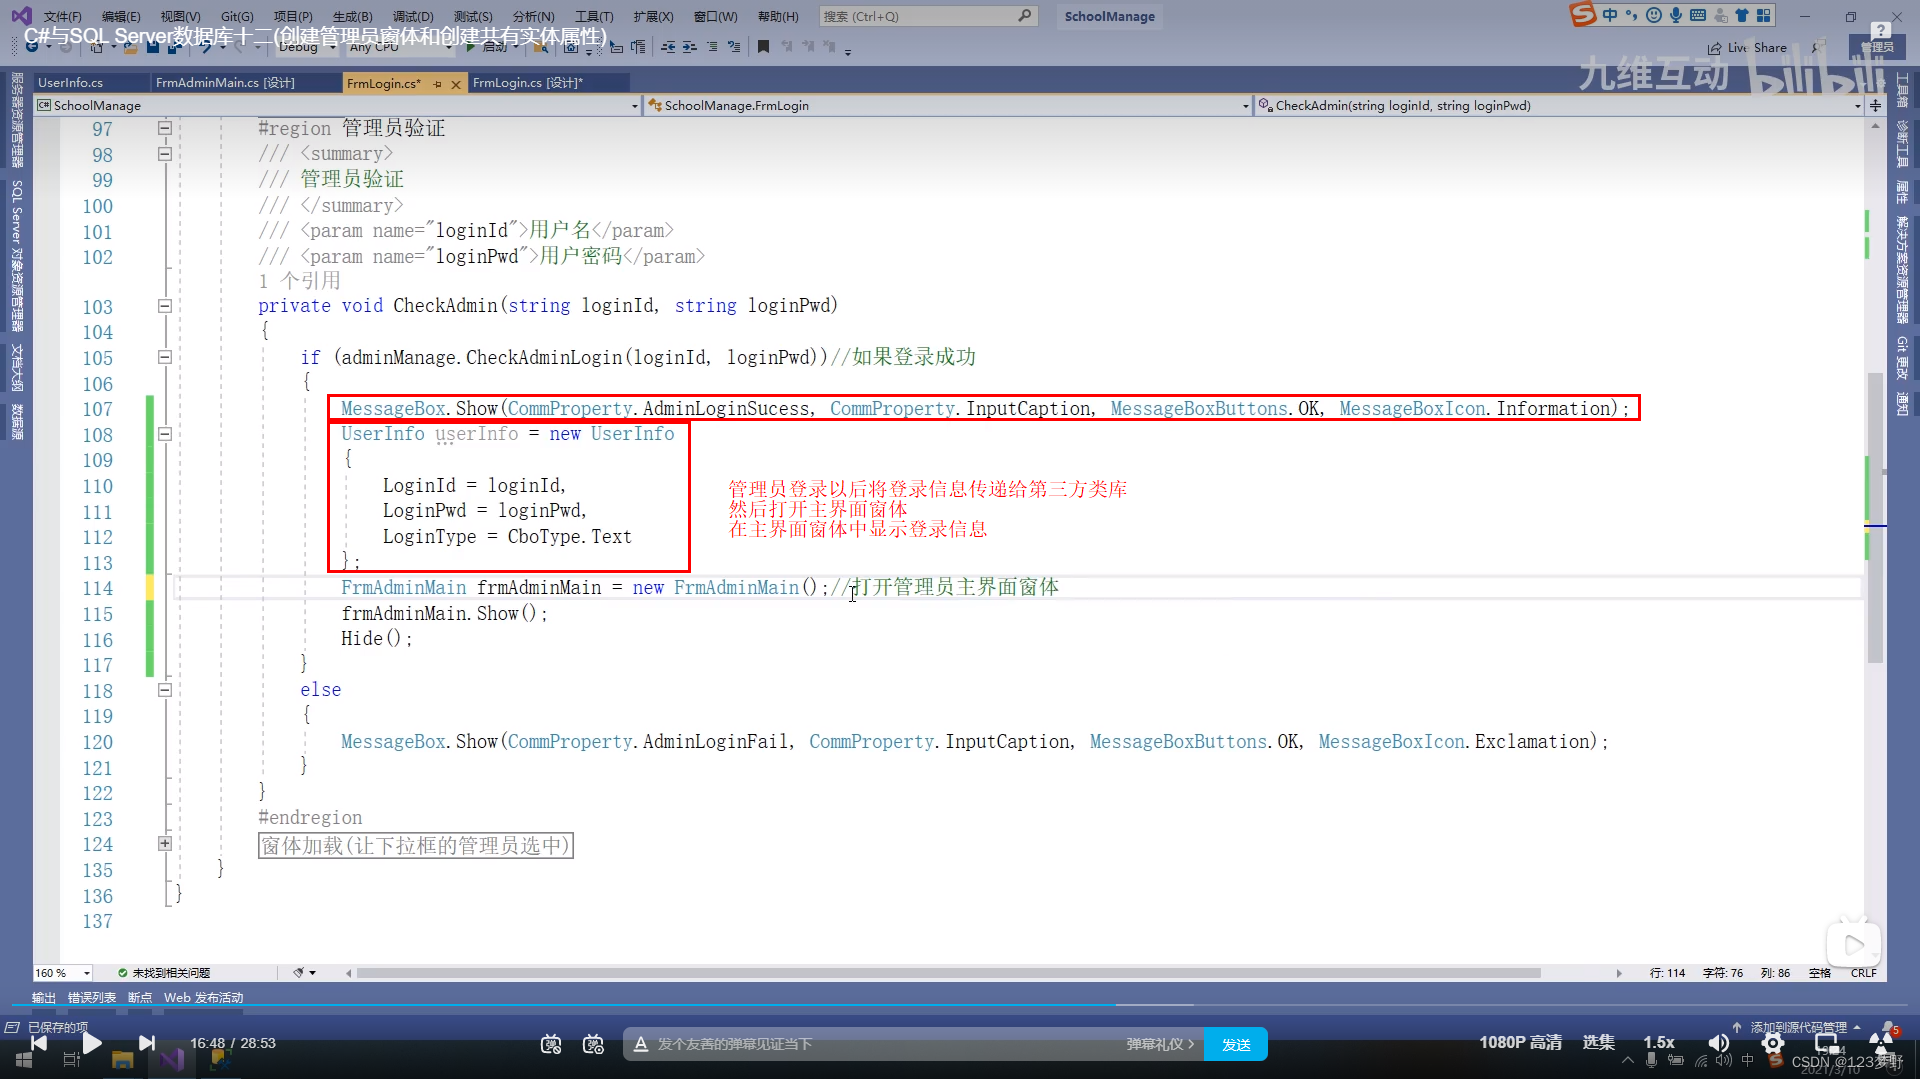Pin the FrmLogin.cs* tab
Screen dimensions: 1920x1079
[x=437, y=84]
